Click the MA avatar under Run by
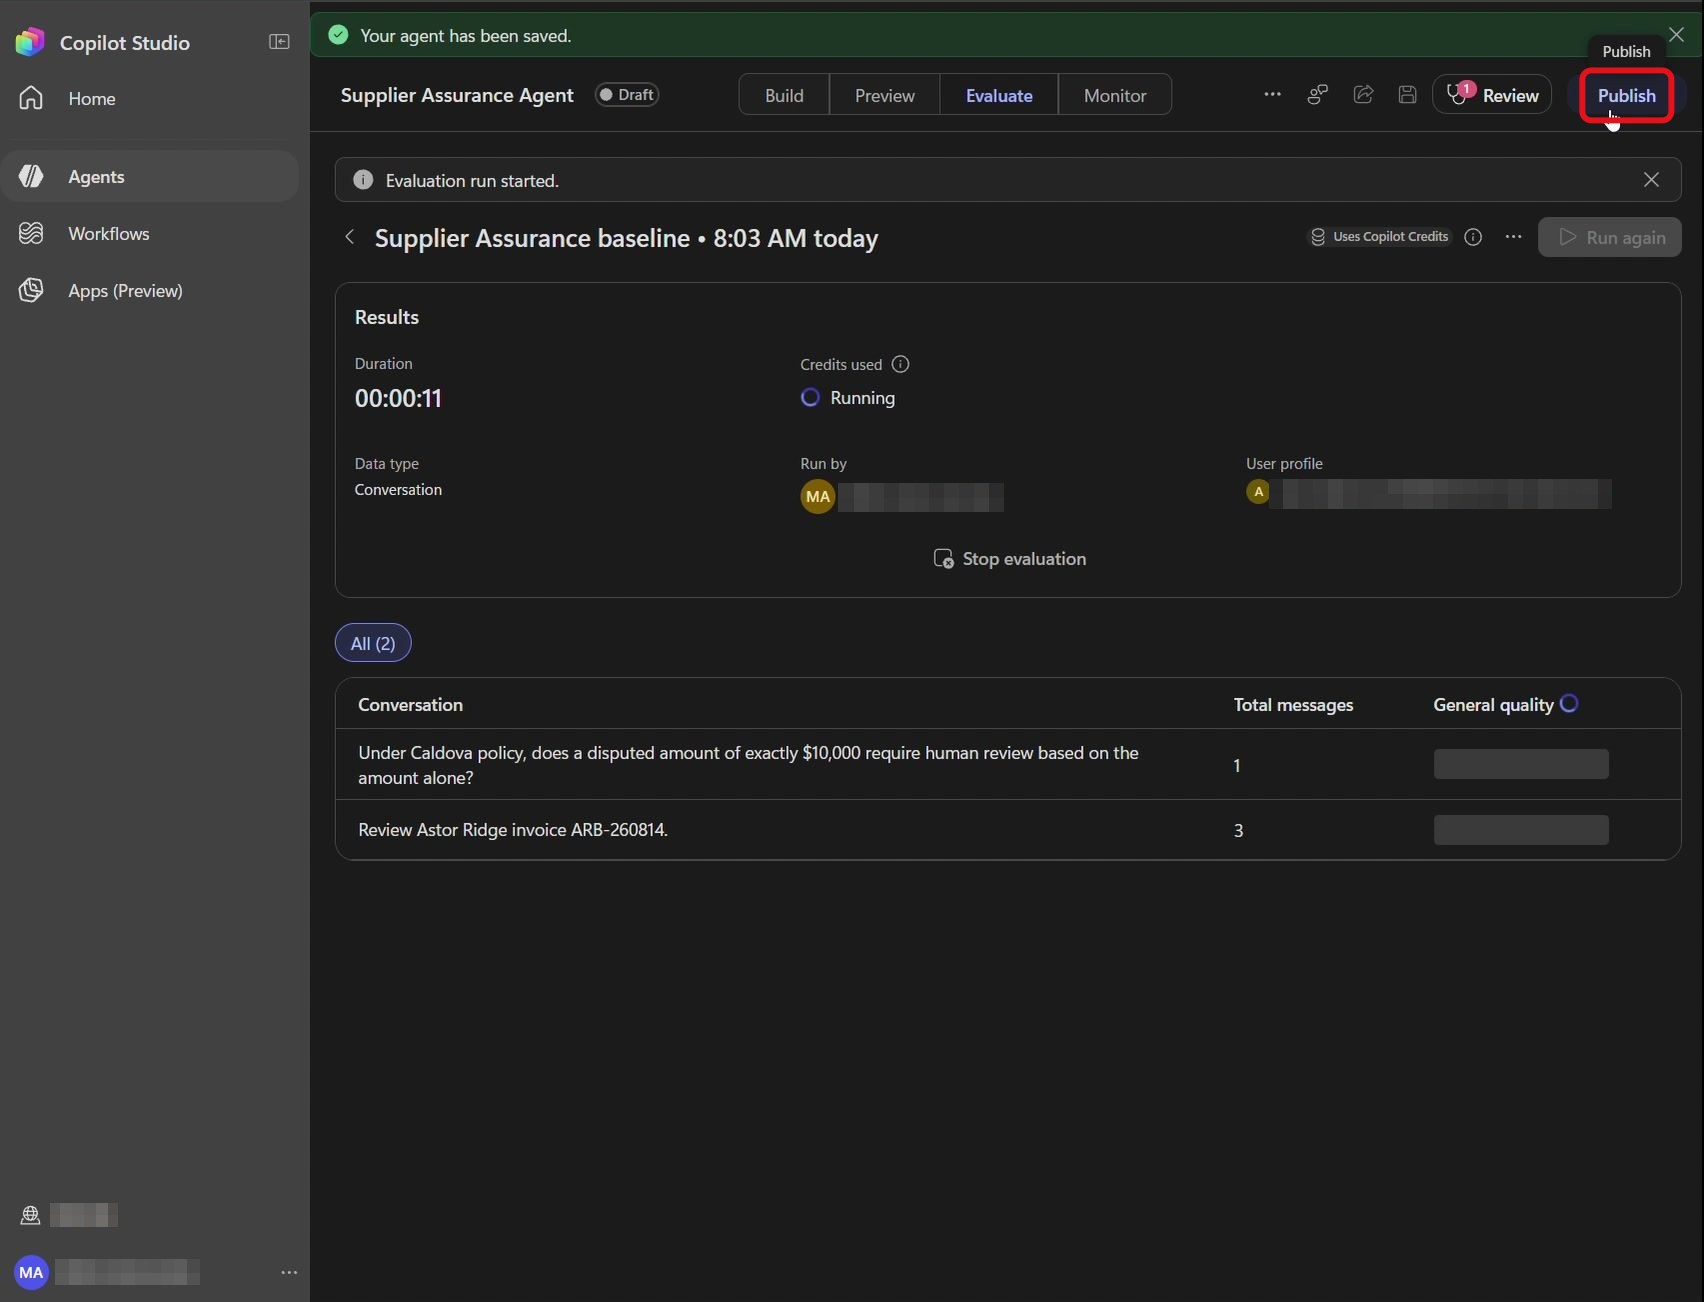Image resolution: width=1704 pixels, height=1302 pixels. pyautogui.click(x=818, y=497)
